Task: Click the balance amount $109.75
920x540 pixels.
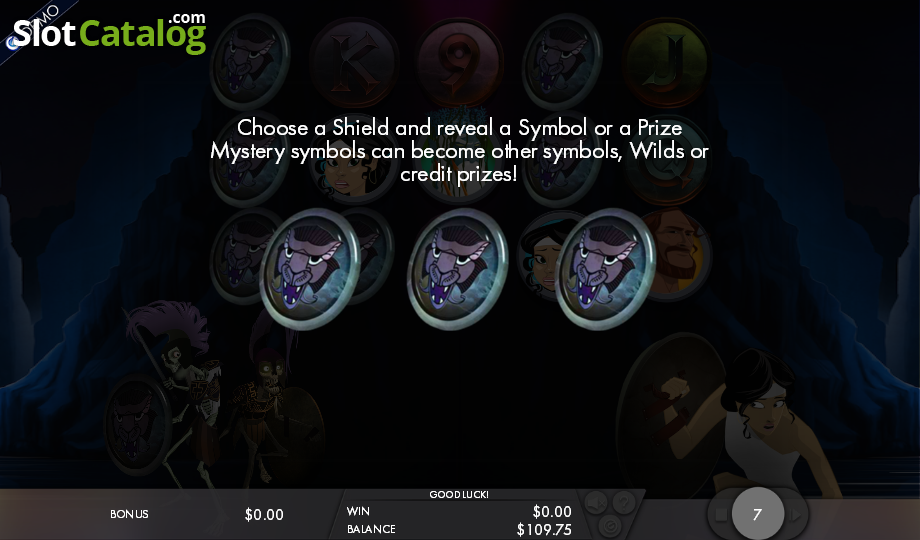Action: [544, 529]
